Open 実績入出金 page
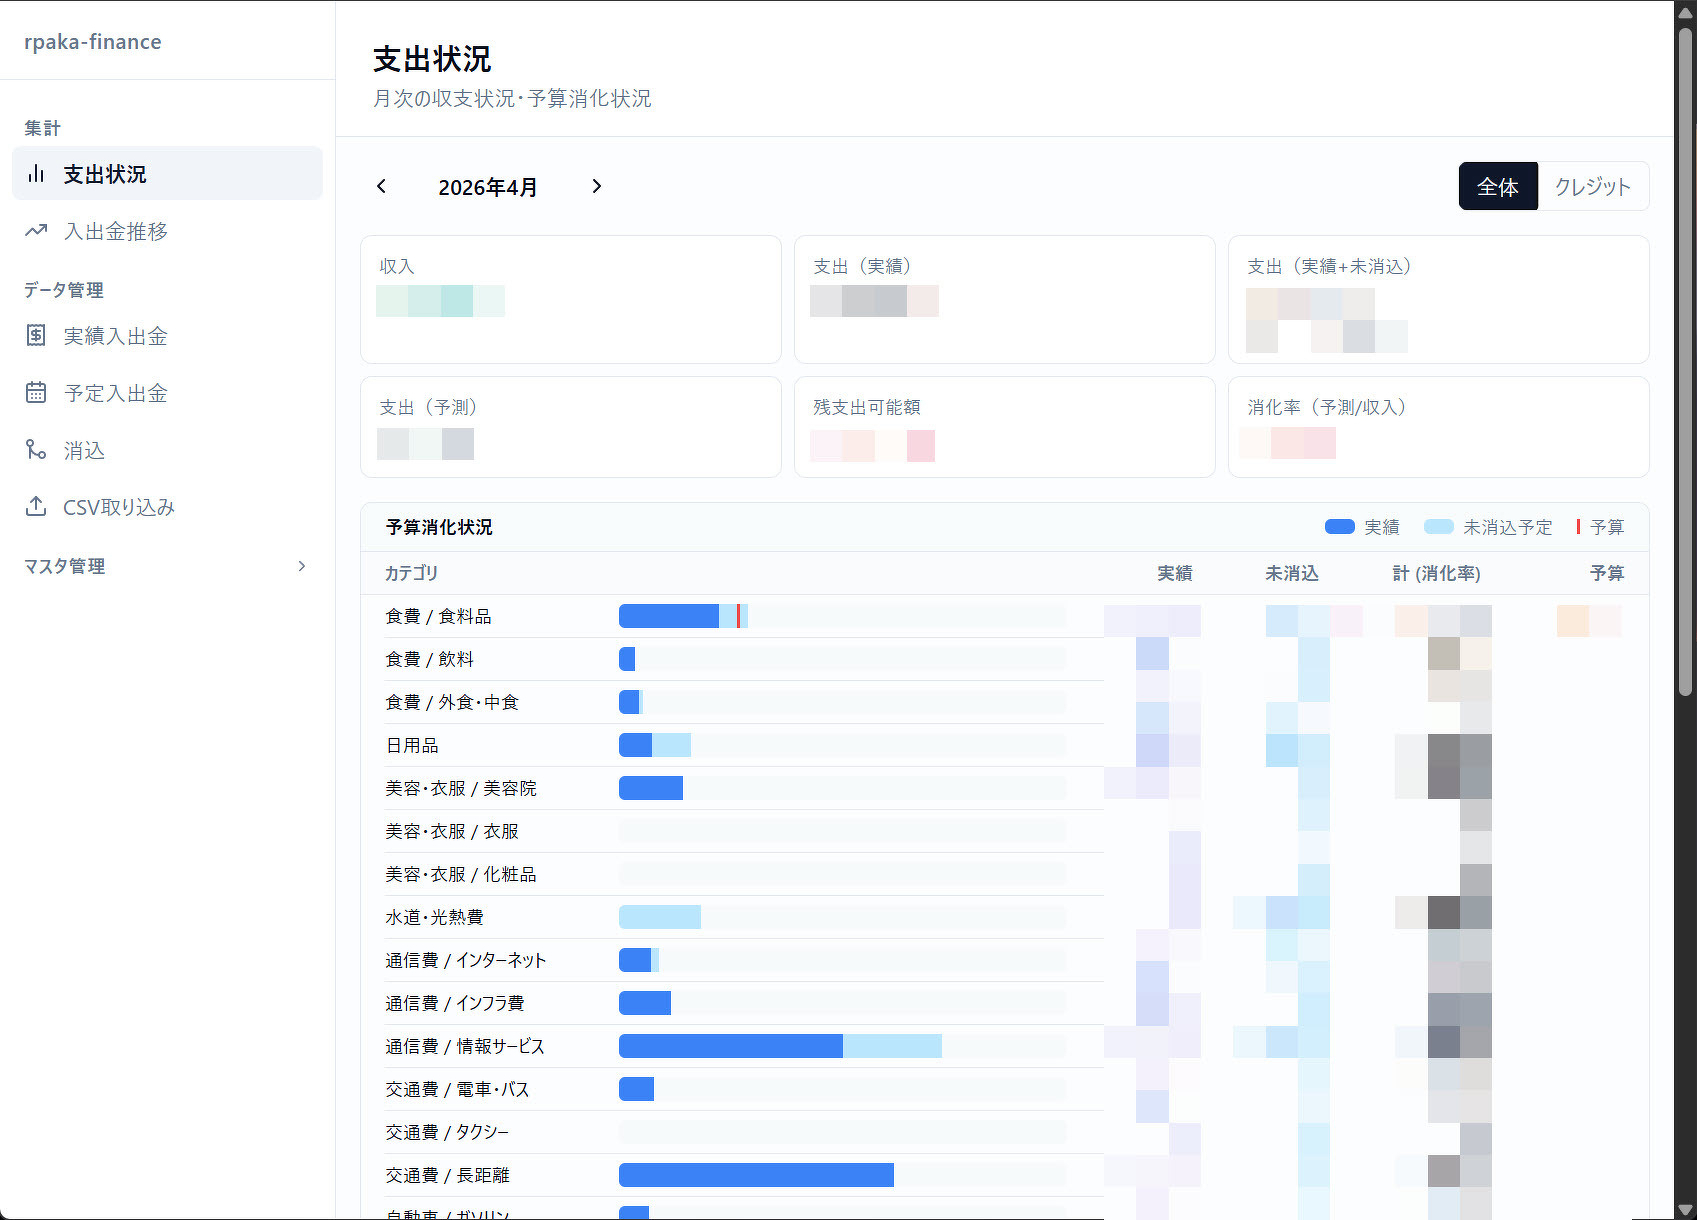 click(167, 336)
